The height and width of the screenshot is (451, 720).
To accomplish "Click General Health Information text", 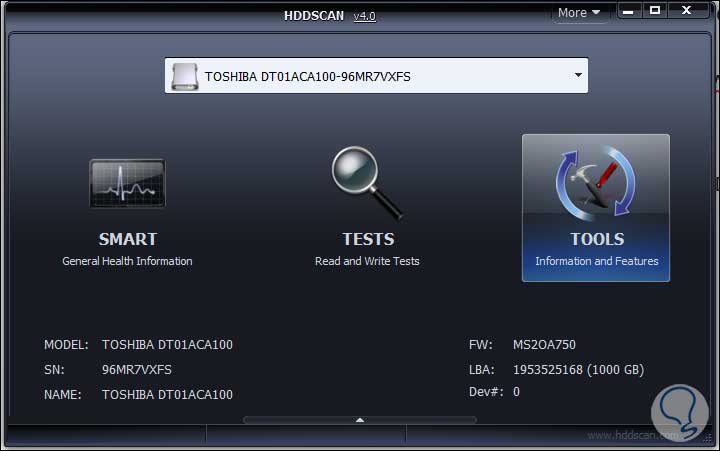I will point(127,261).
